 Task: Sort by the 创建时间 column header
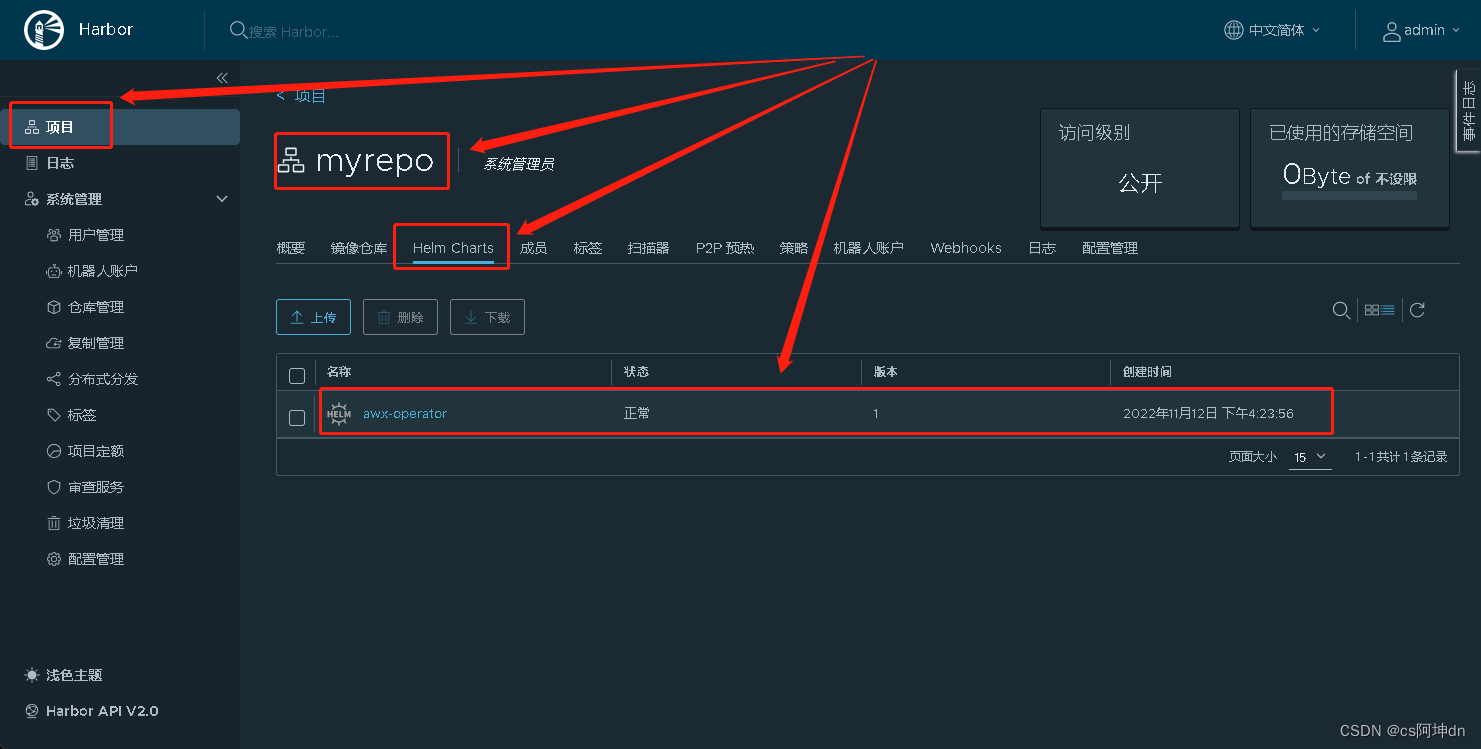(1147, 371)
